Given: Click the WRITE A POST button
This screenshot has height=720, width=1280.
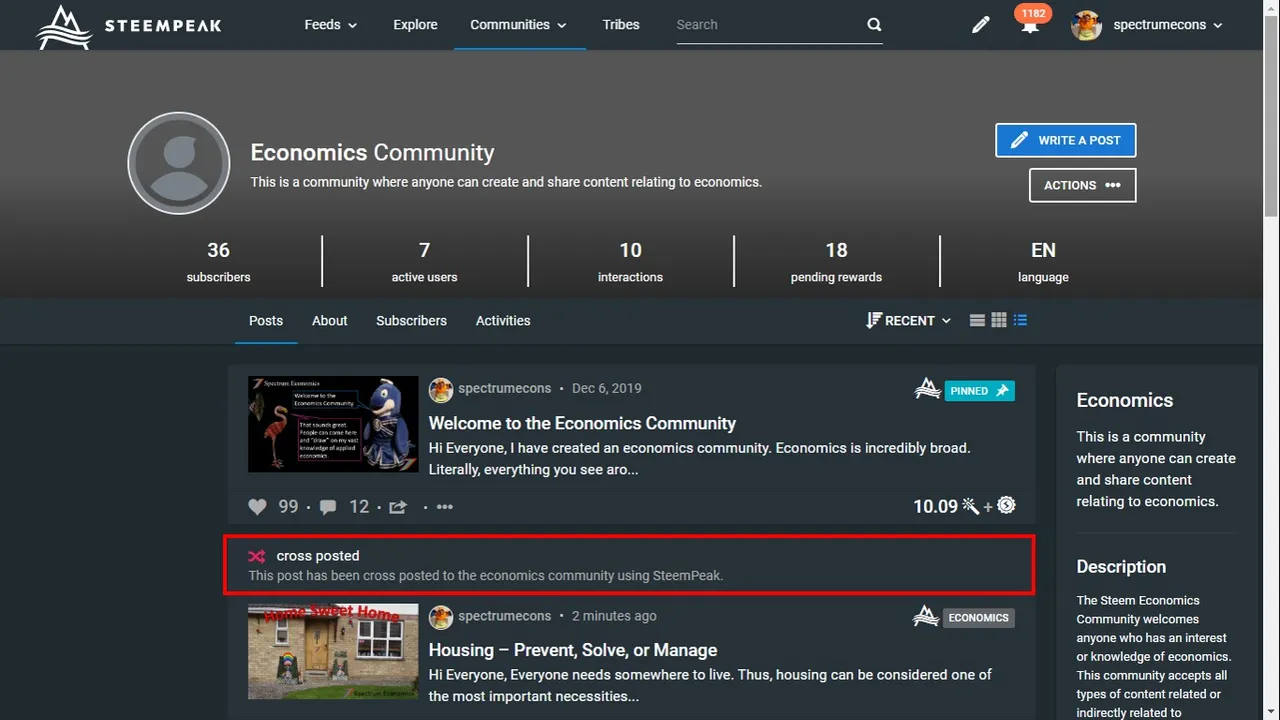Looking at the screenshot, I should [x=1066, y=140].
